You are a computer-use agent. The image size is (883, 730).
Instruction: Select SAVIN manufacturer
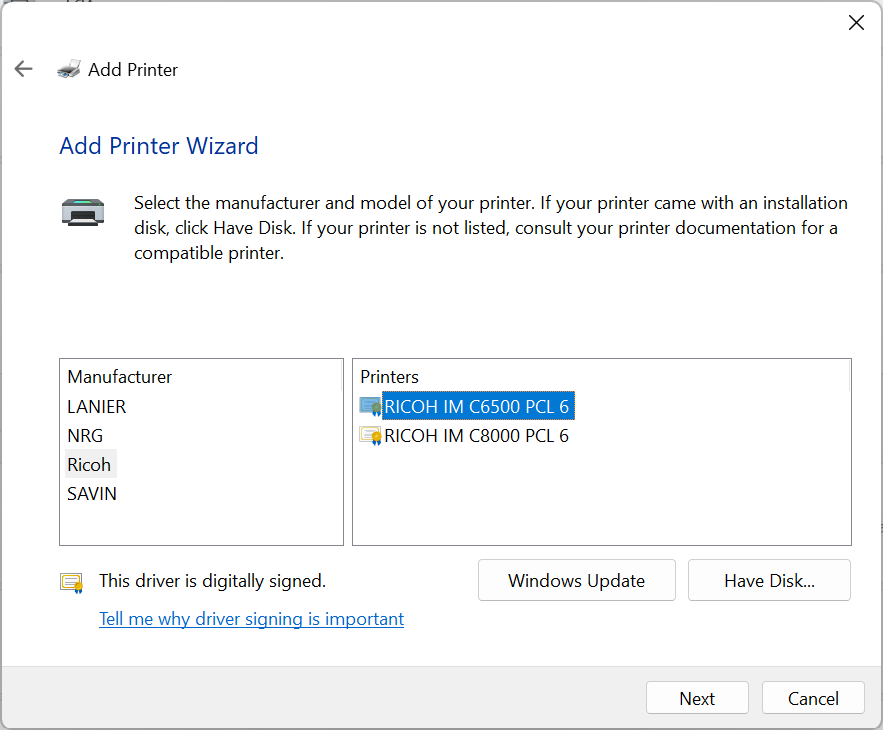(92, 494)
